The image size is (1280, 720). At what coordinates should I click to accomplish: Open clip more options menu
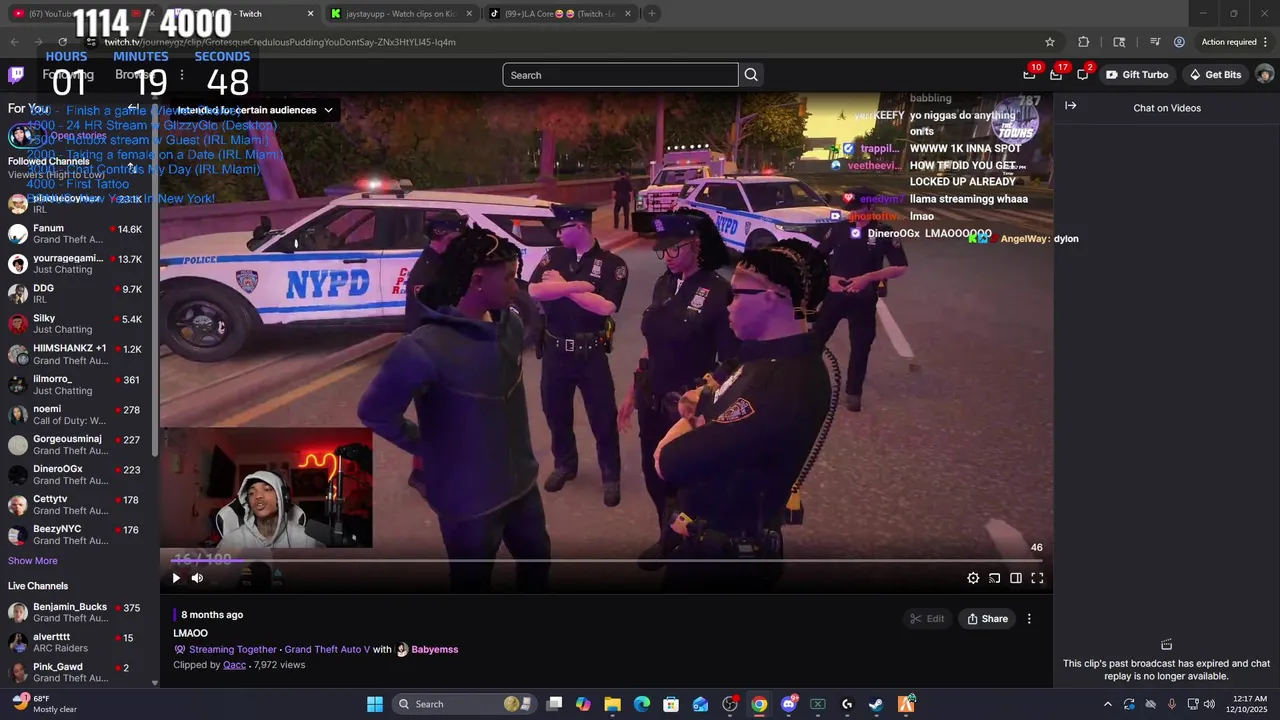pos(1029,619)
